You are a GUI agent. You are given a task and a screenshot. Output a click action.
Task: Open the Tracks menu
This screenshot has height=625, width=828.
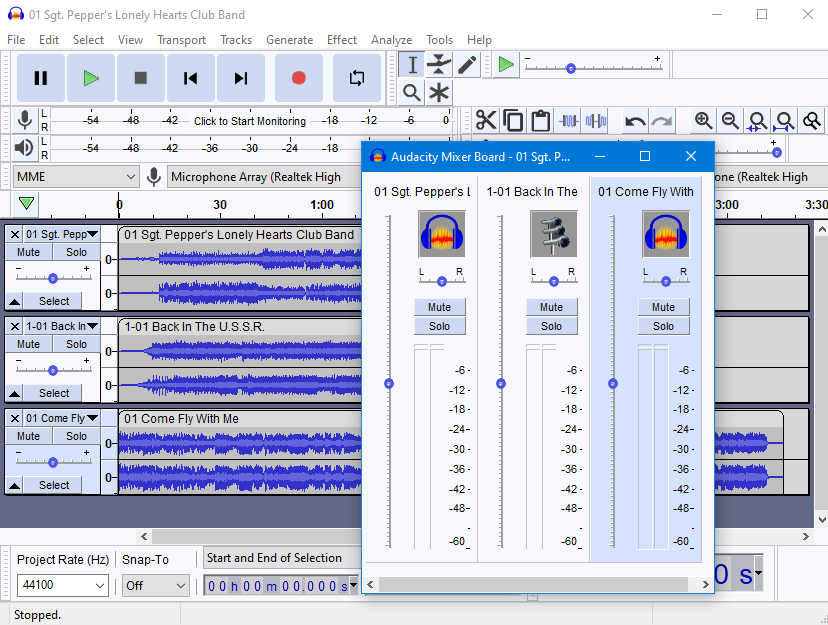click(x=236, y=40)
